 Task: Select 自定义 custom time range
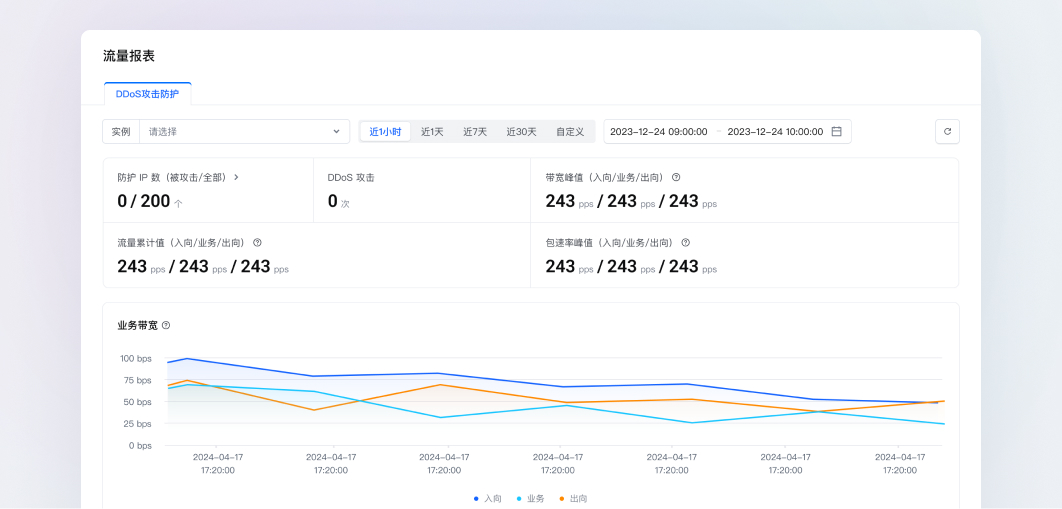(x=570, y=131)
